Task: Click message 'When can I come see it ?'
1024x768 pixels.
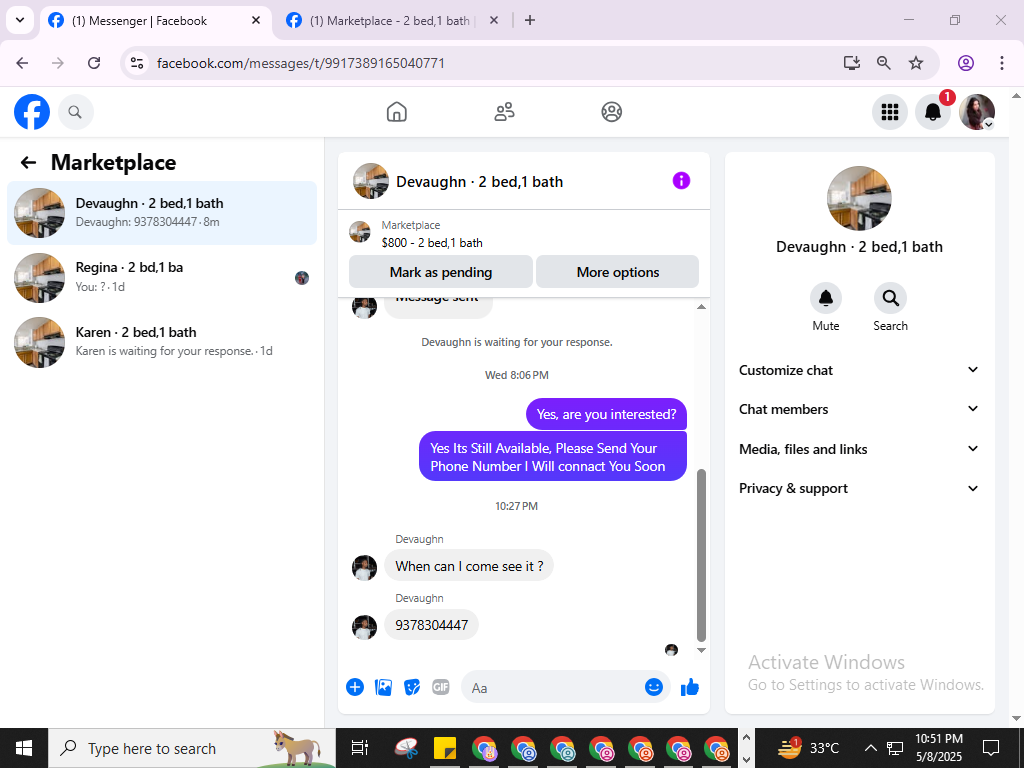Action: point(469,566)
